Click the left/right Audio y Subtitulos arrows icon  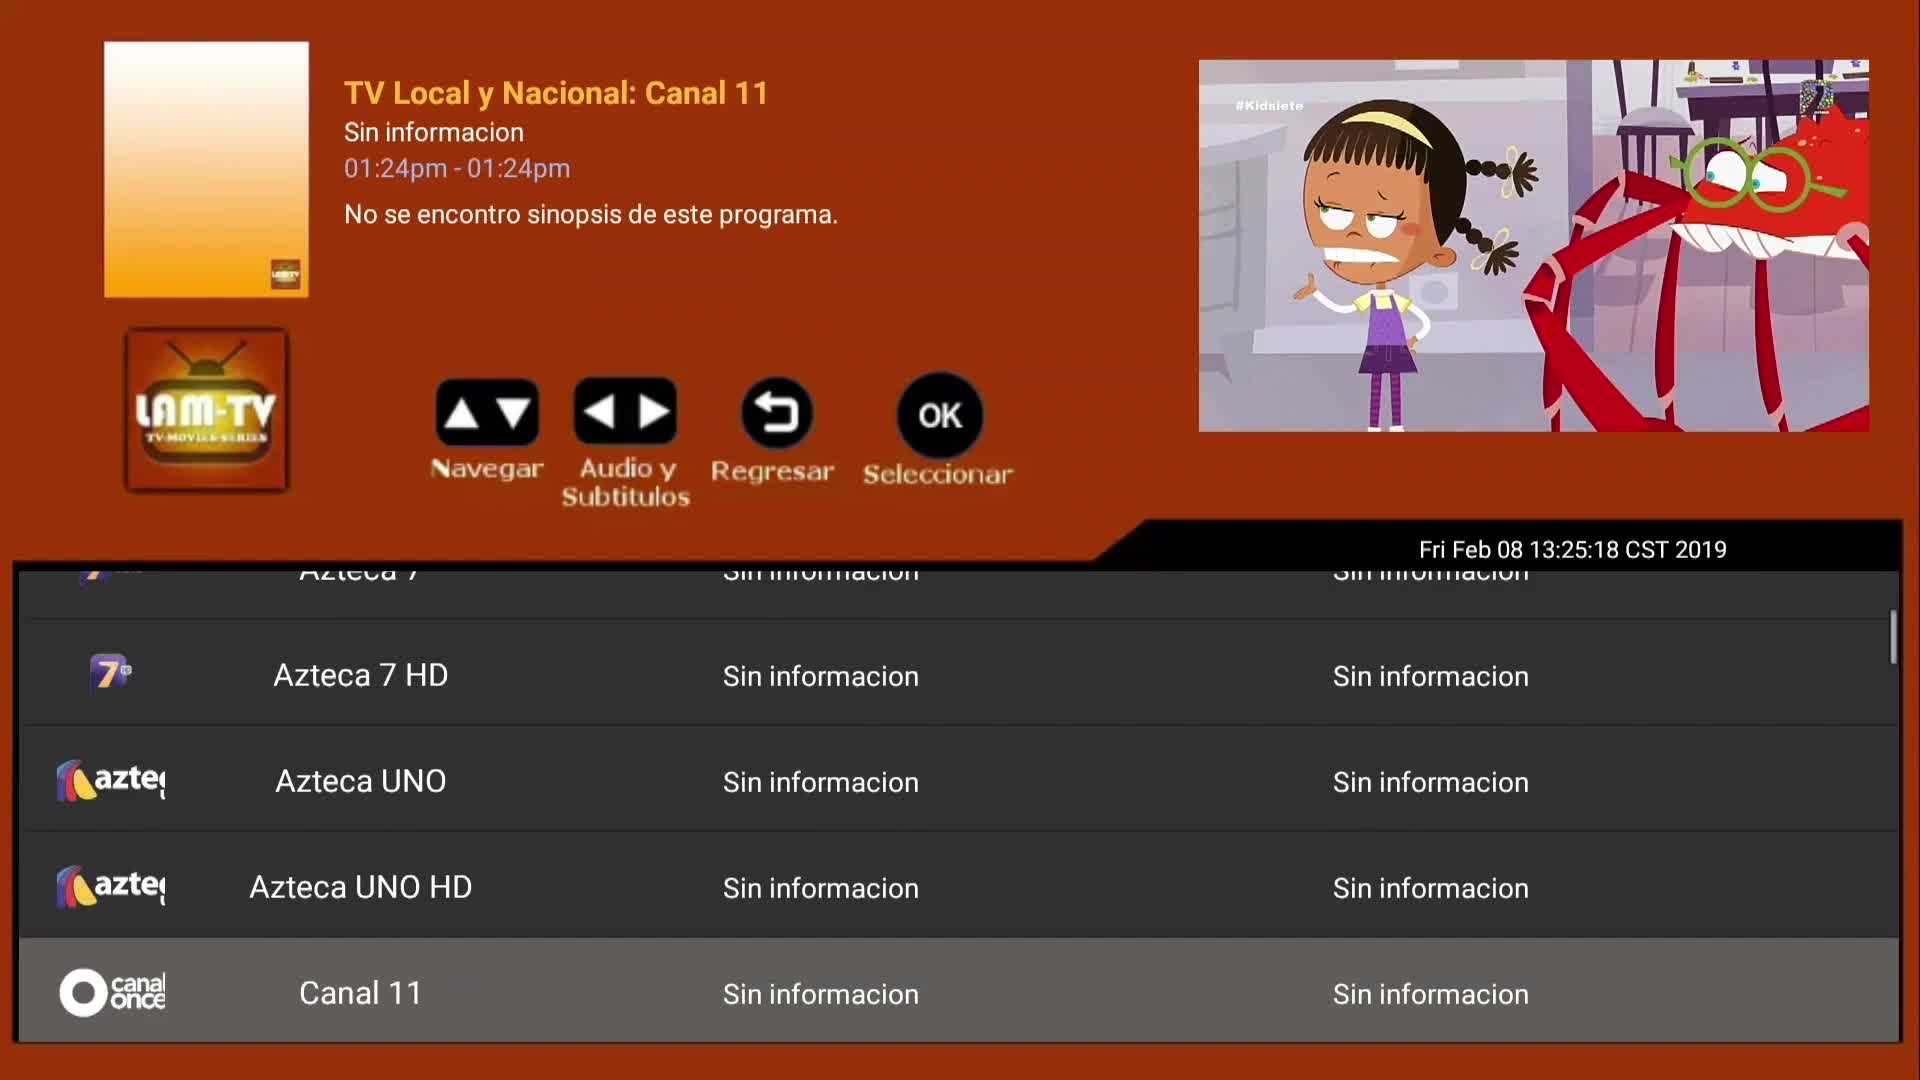(626, 411)
